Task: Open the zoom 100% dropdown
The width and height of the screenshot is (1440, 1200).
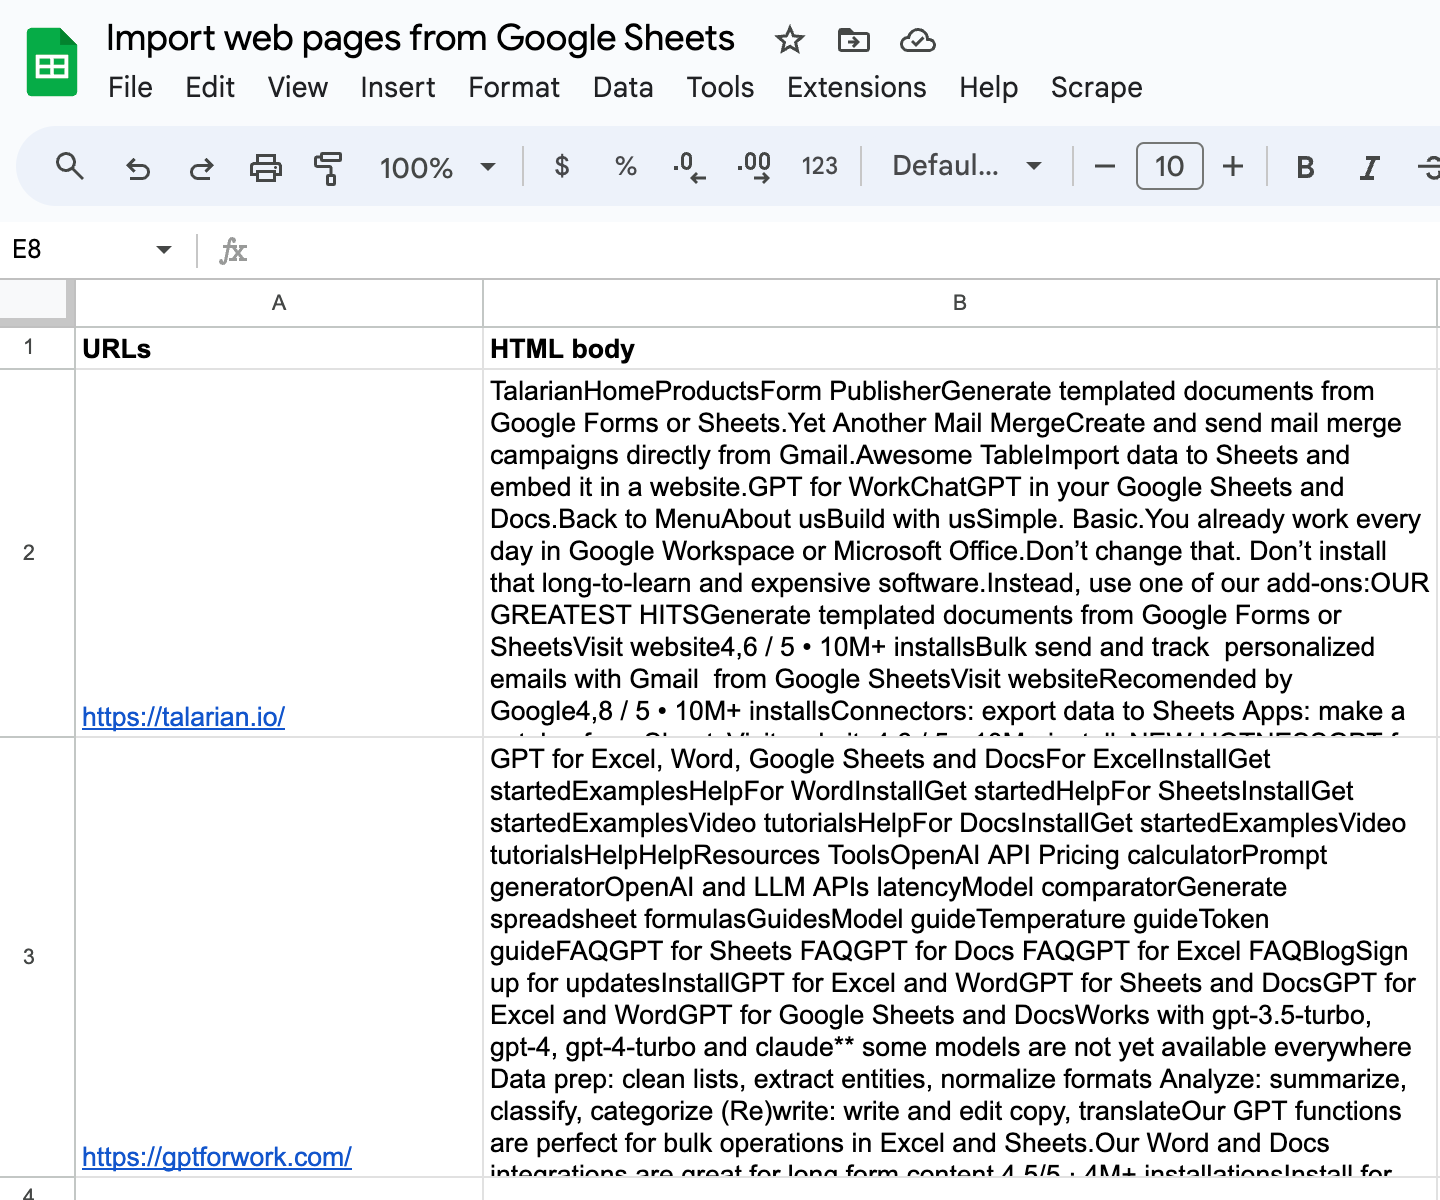Action: (x=437, y=167)
